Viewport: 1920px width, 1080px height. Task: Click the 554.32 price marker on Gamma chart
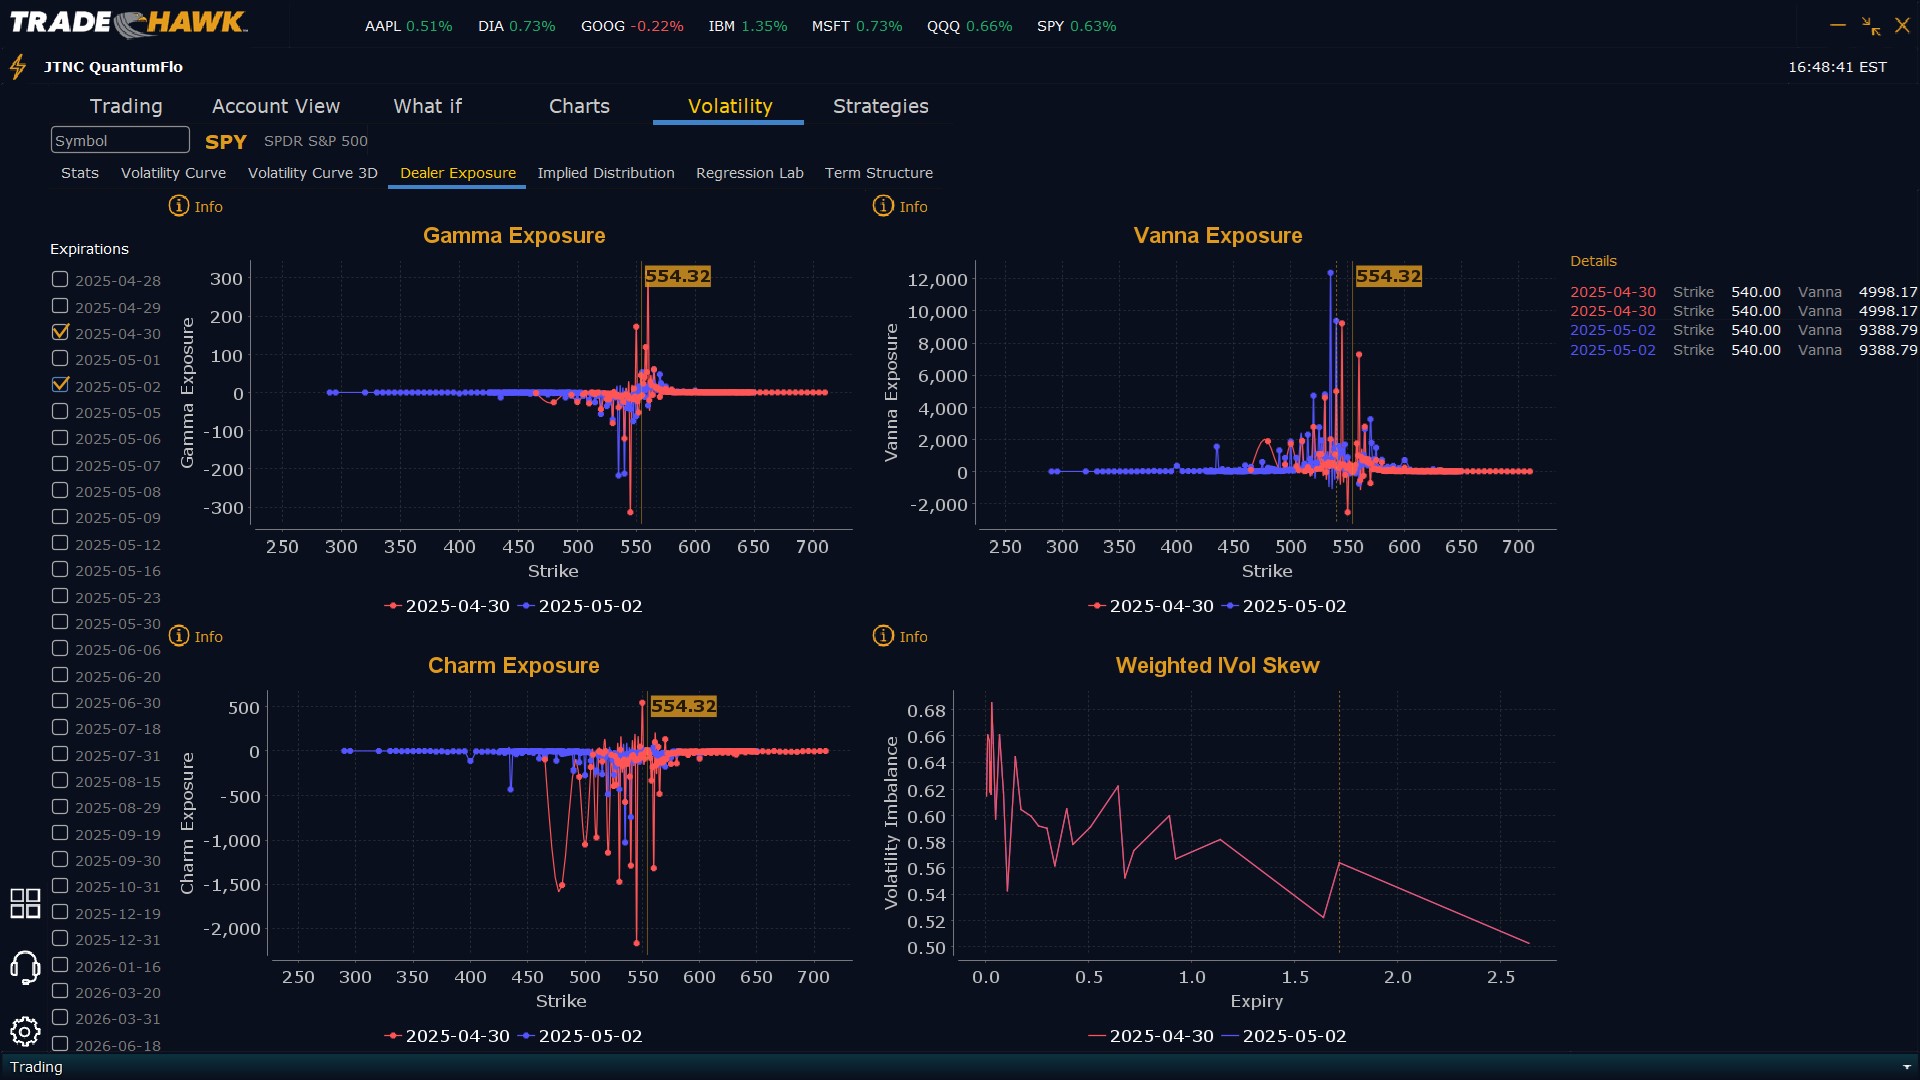[677, 276]
